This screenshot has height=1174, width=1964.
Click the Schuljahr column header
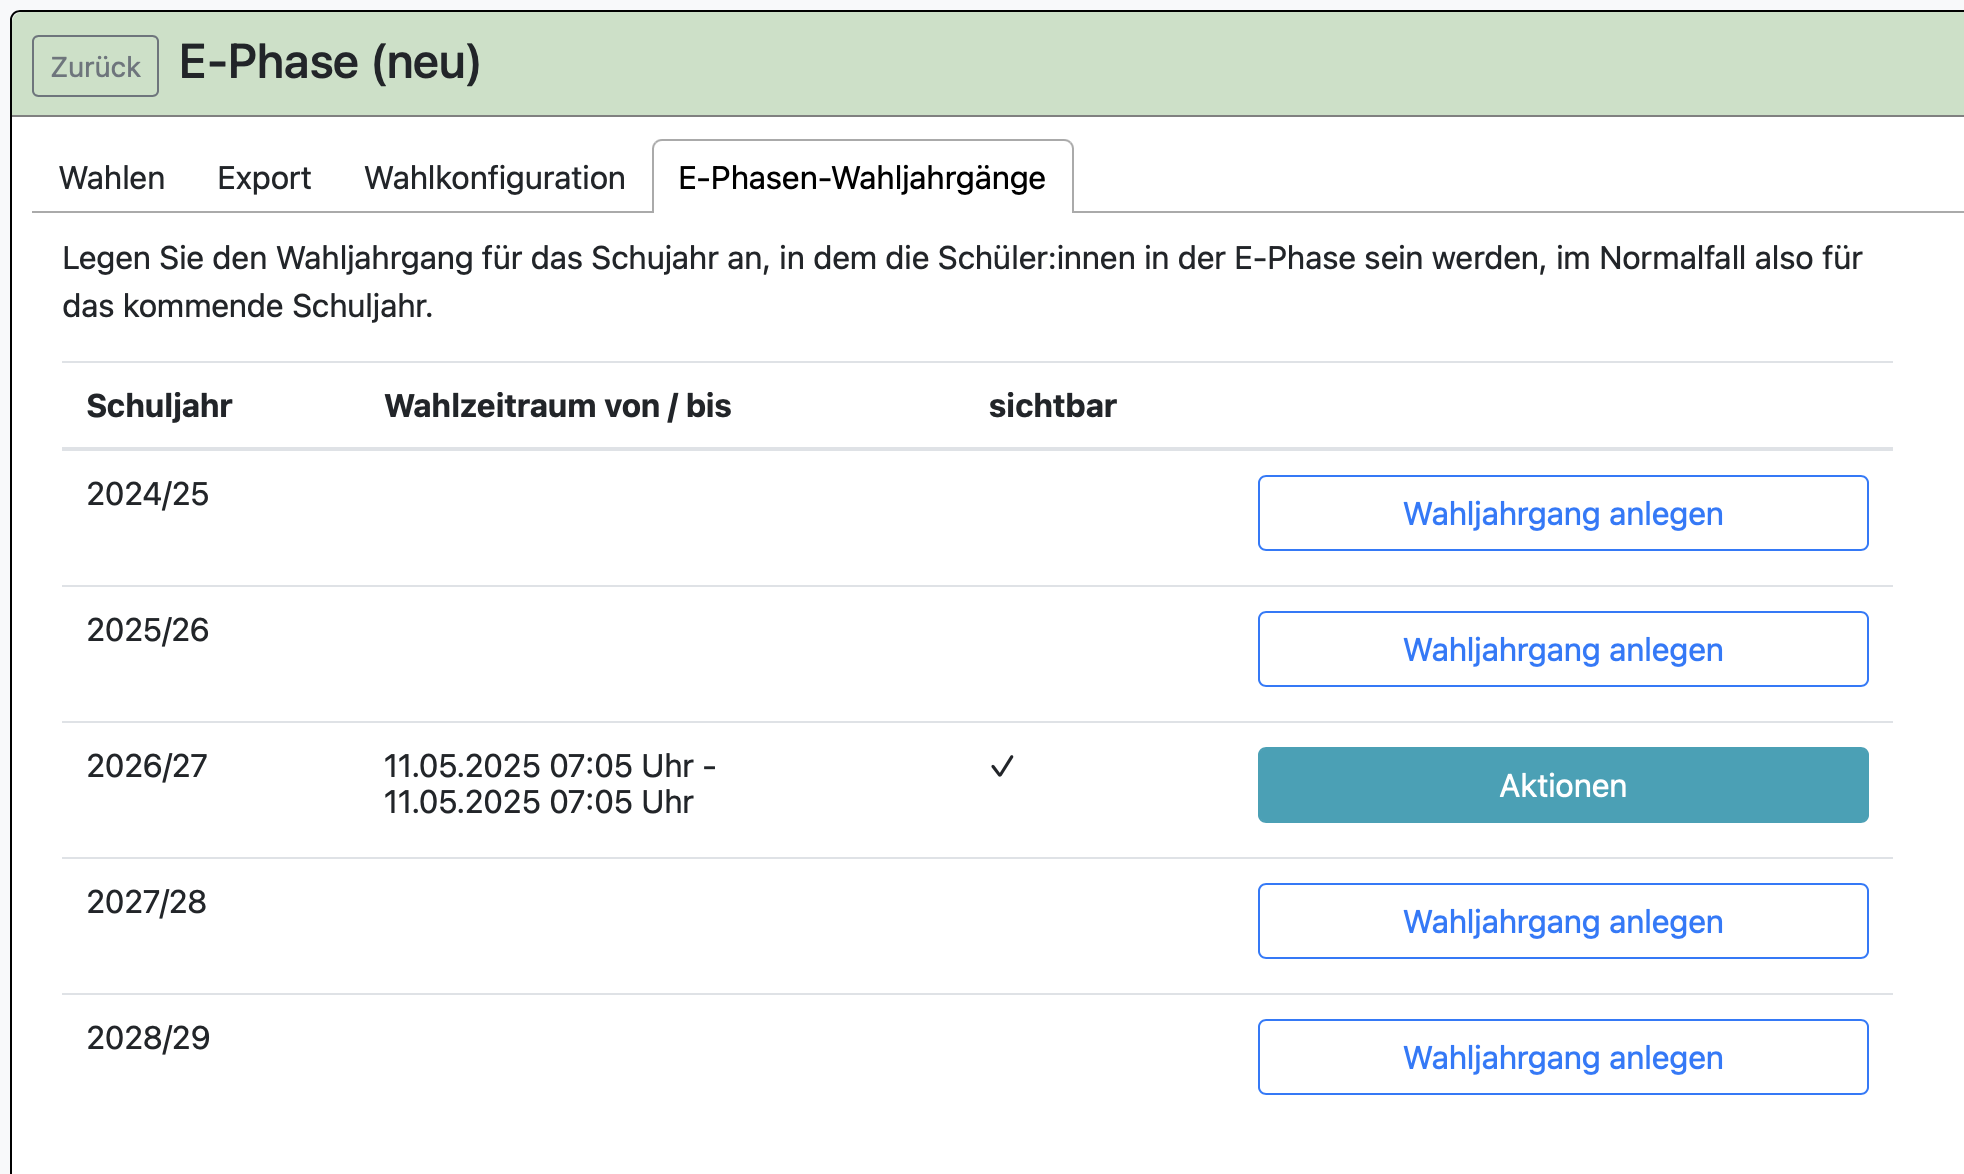159,406
